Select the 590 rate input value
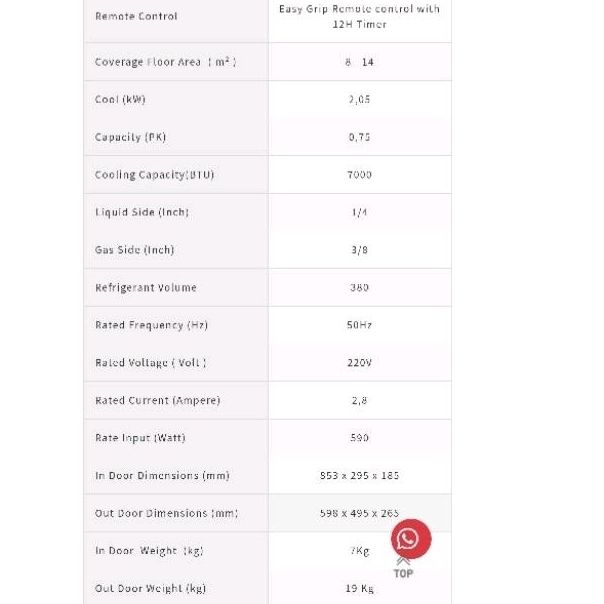 (x=359, y=438)
